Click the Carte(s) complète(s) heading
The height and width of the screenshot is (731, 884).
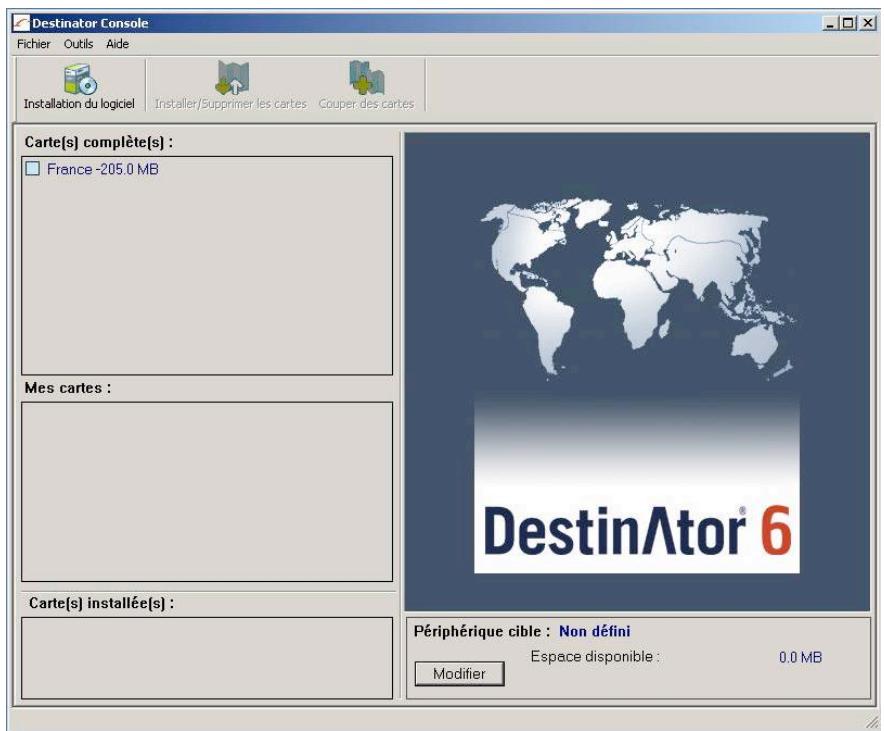(99, 142)
